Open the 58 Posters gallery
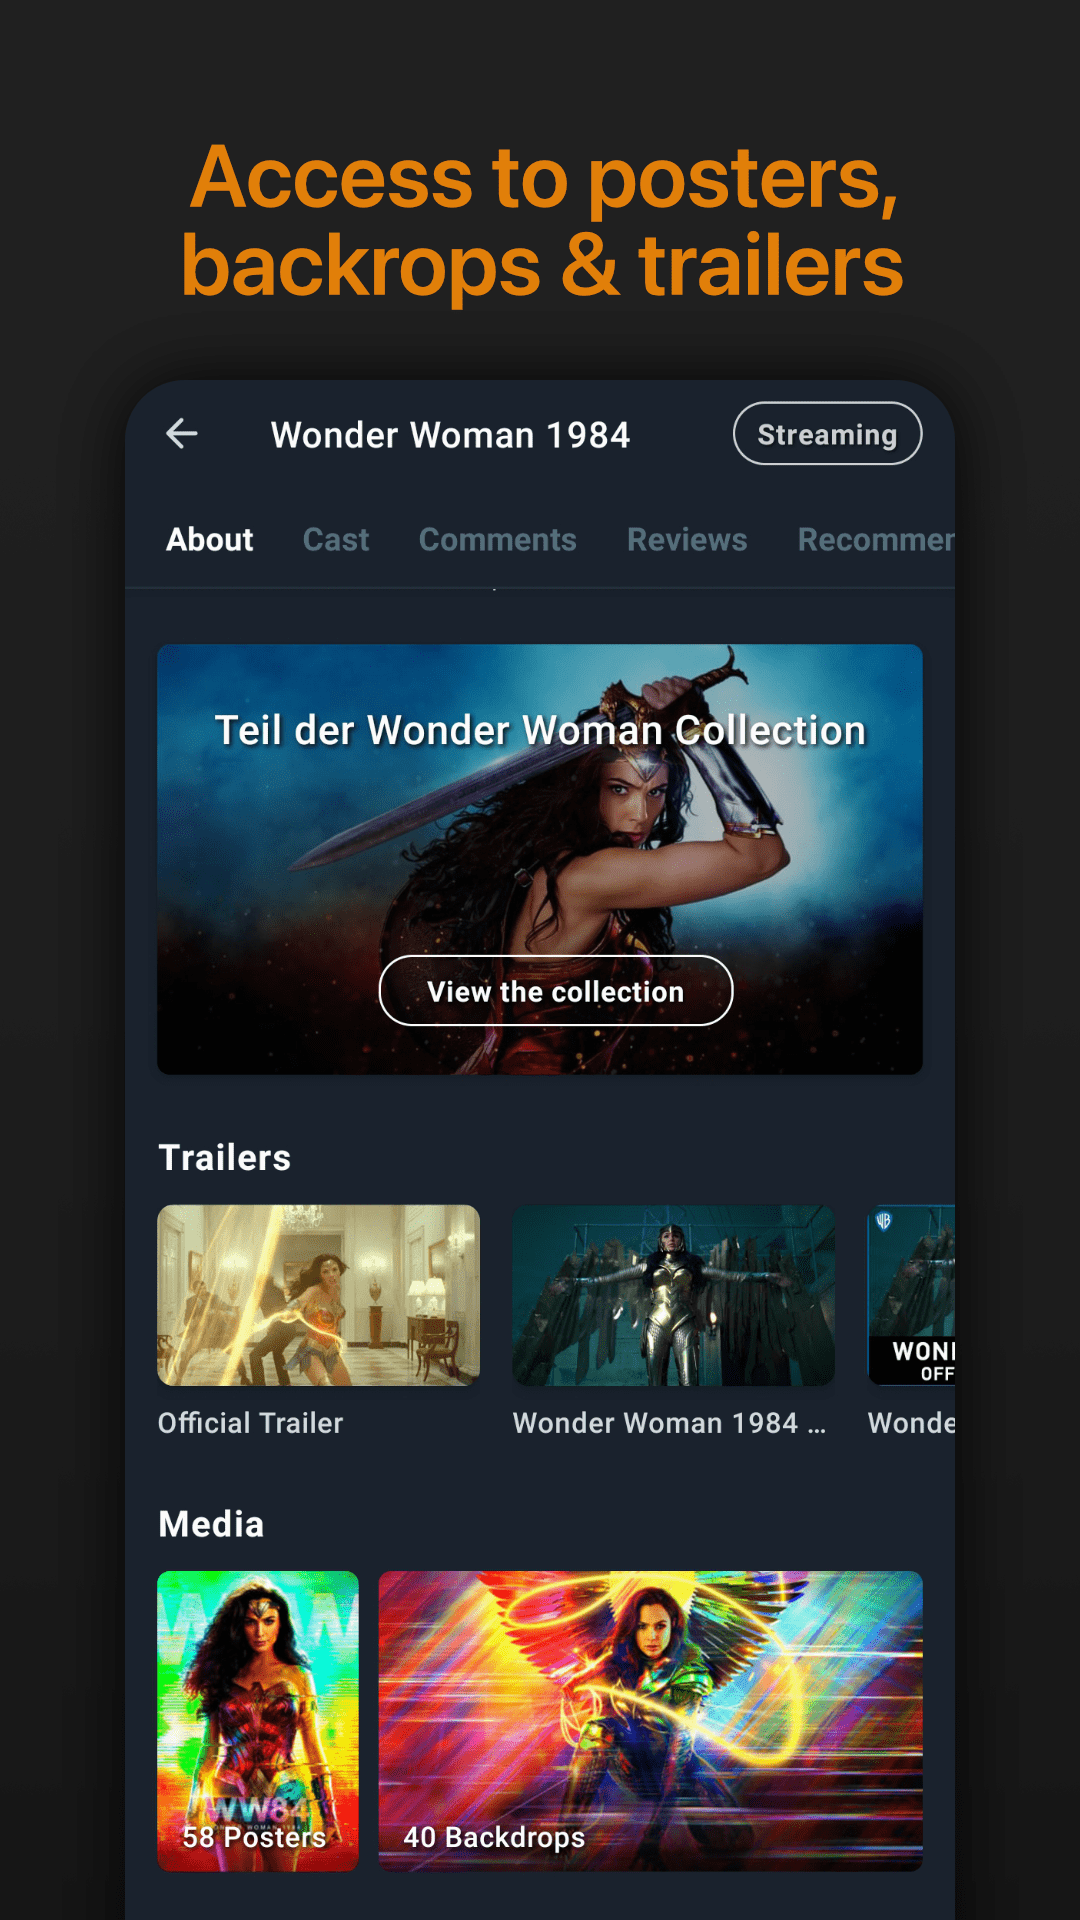Image resolution: width=1080 pixels, height=1920 pixels. 258,1721
